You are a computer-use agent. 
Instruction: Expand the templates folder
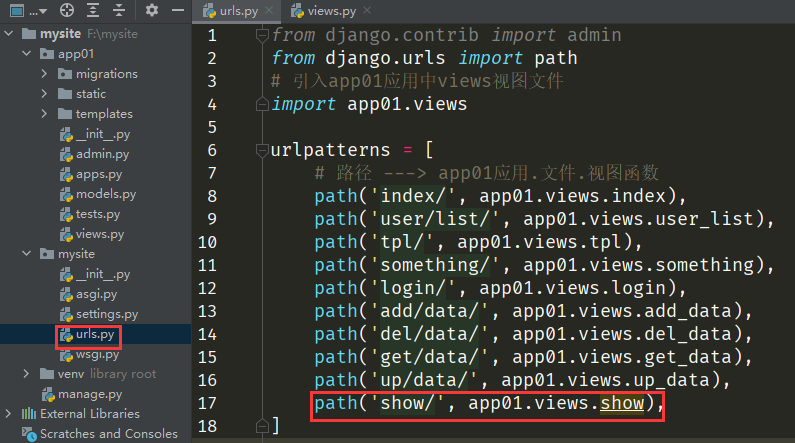coord(44,114)
